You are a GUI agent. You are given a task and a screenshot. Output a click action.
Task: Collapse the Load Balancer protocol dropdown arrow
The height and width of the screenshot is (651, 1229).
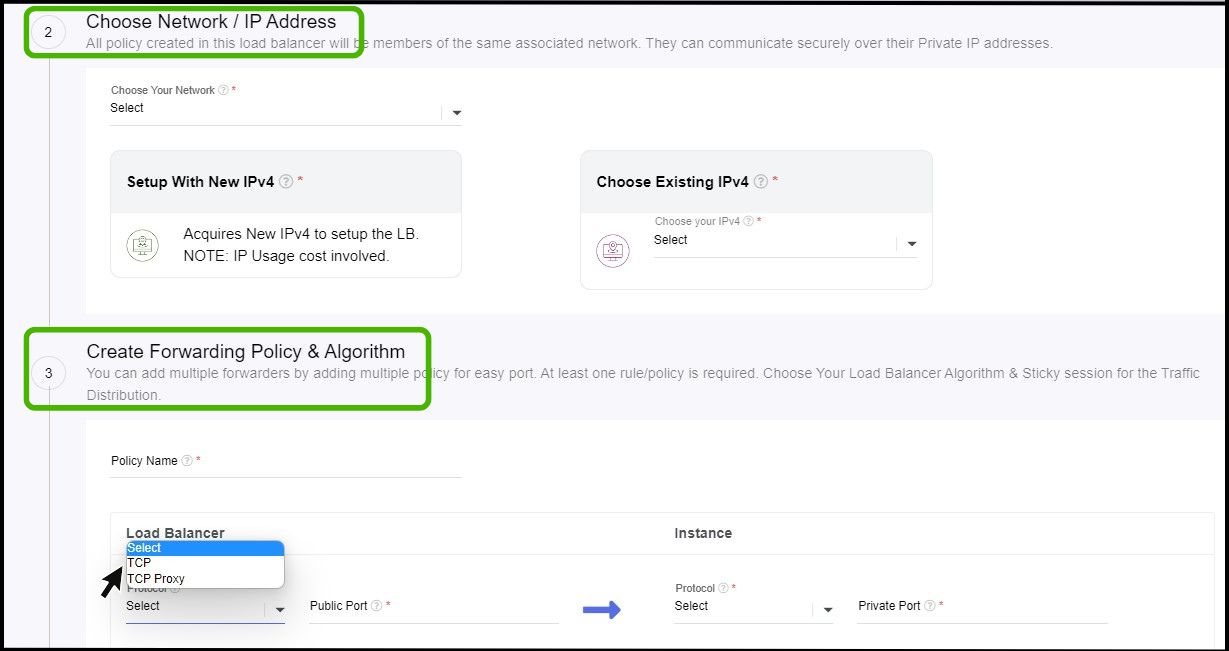(280, 609)
